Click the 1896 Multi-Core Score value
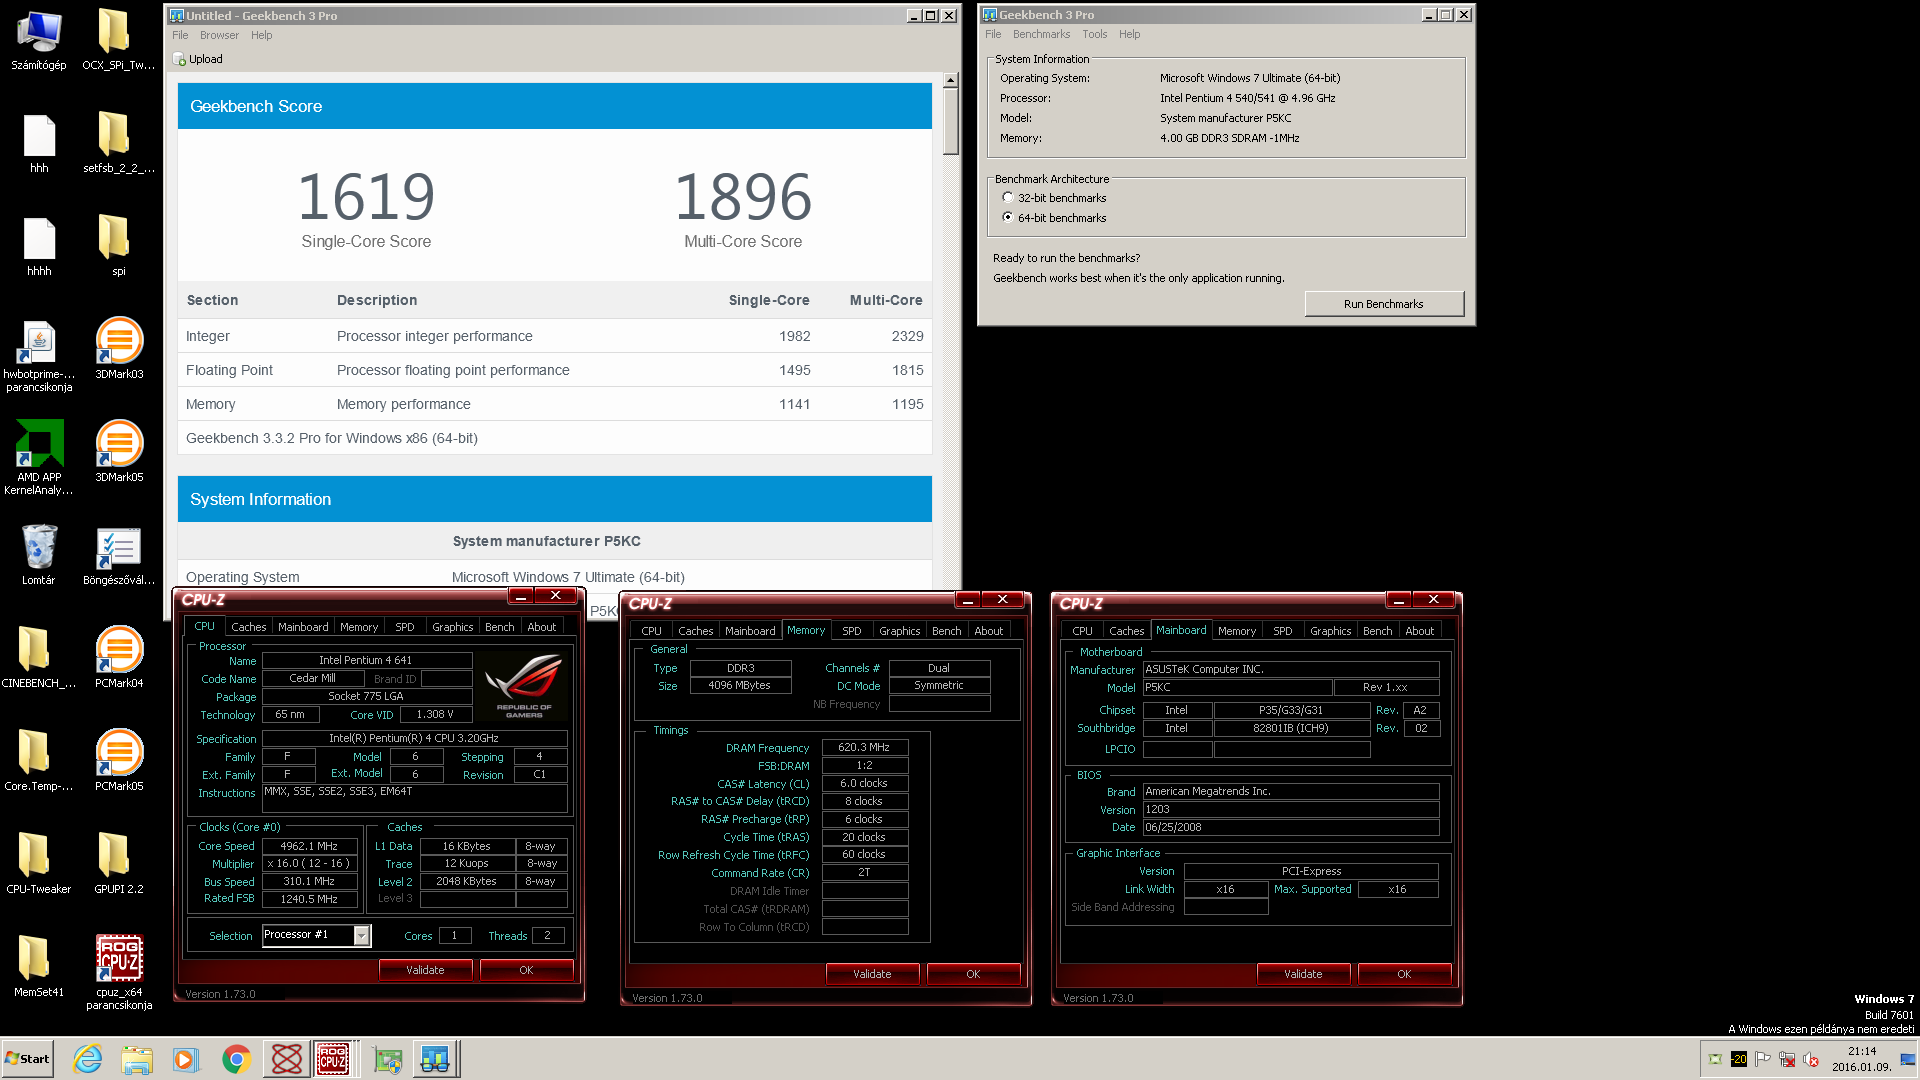Image resolution: width=1920 pixels, height=1080 pixels. [743, 197]
